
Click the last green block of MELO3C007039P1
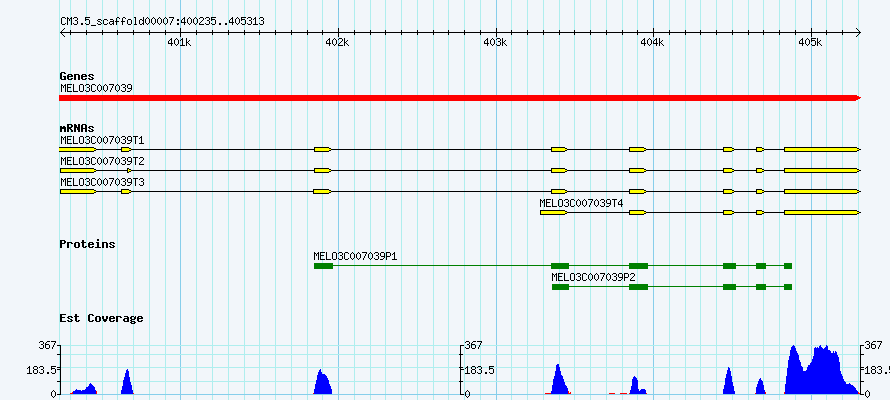[788, 266]
